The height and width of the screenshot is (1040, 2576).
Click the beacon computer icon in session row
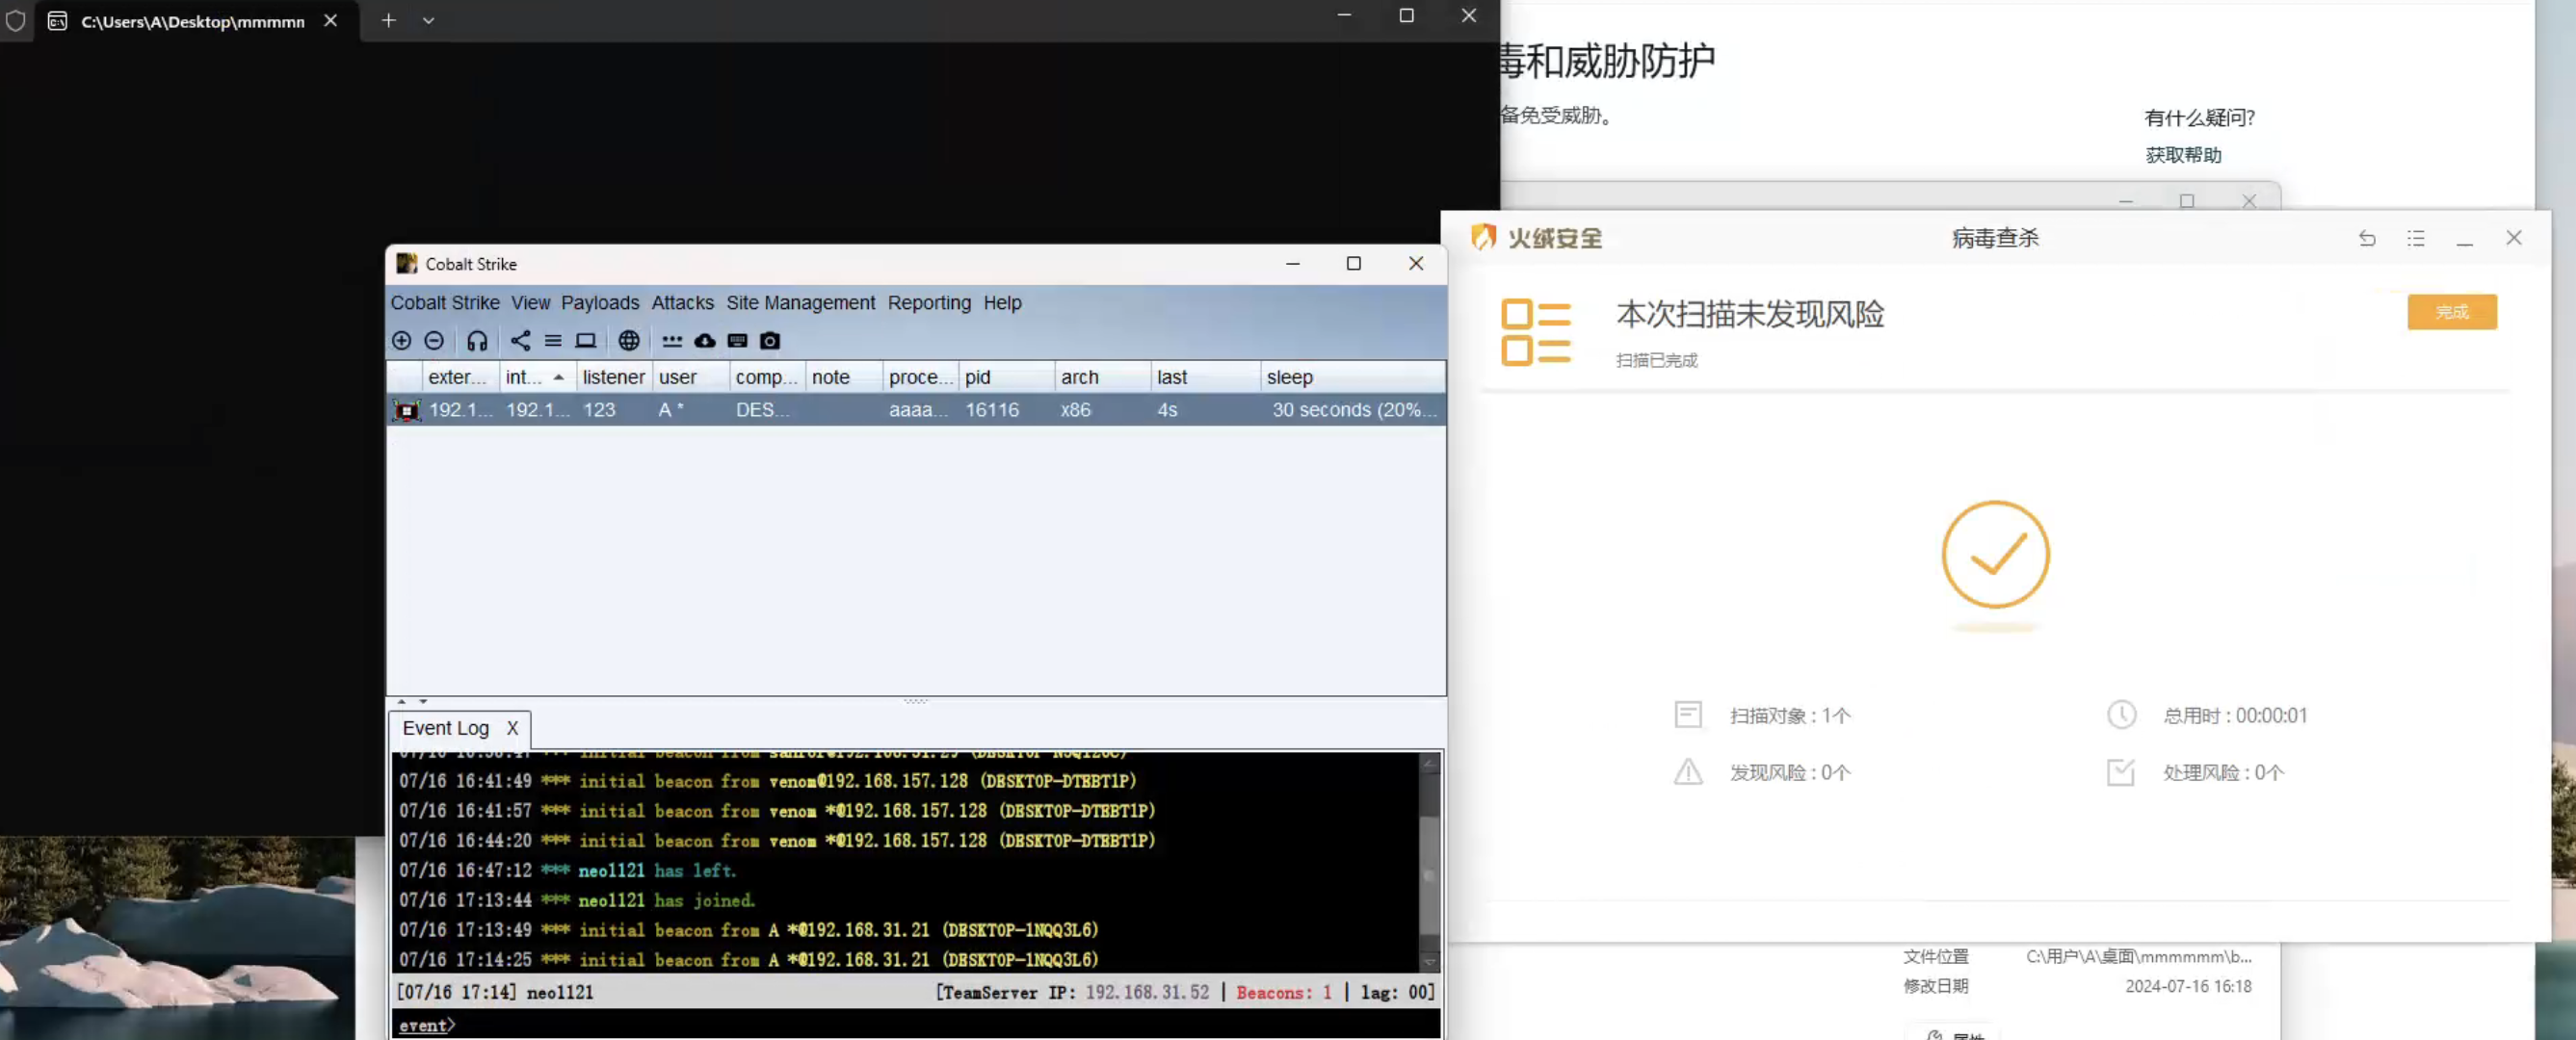pos(407,410)
